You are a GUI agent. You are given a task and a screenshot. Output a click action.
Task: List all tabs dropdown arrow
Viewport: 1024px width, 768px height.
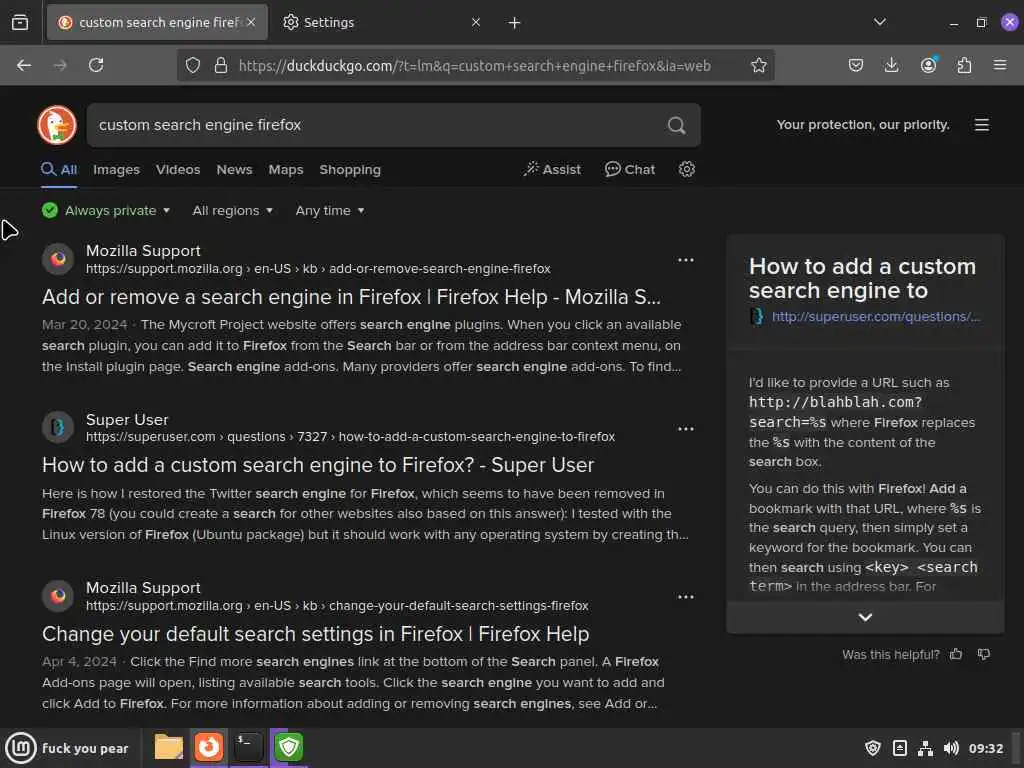[880, 22]
